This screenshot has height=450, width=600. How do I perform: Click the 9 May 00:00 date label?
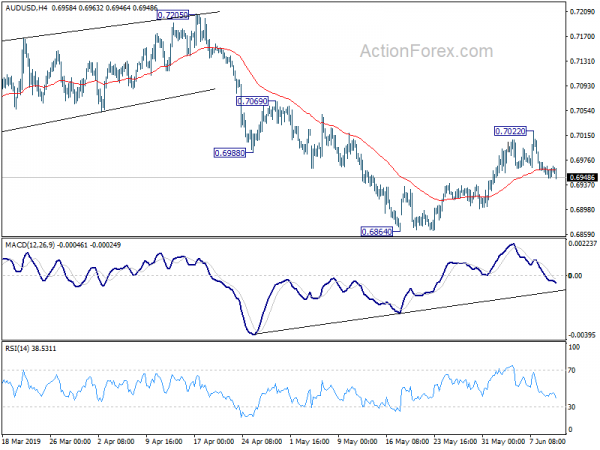(357, 441)
